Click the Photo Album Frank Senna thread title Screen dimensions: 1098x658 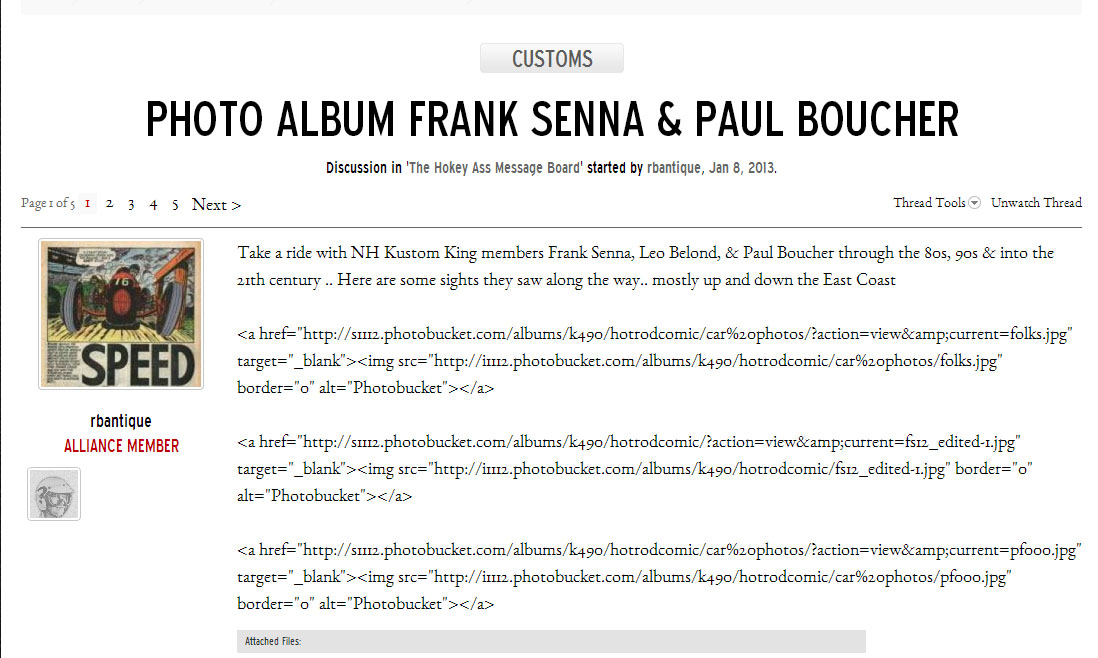coord(552,120)
